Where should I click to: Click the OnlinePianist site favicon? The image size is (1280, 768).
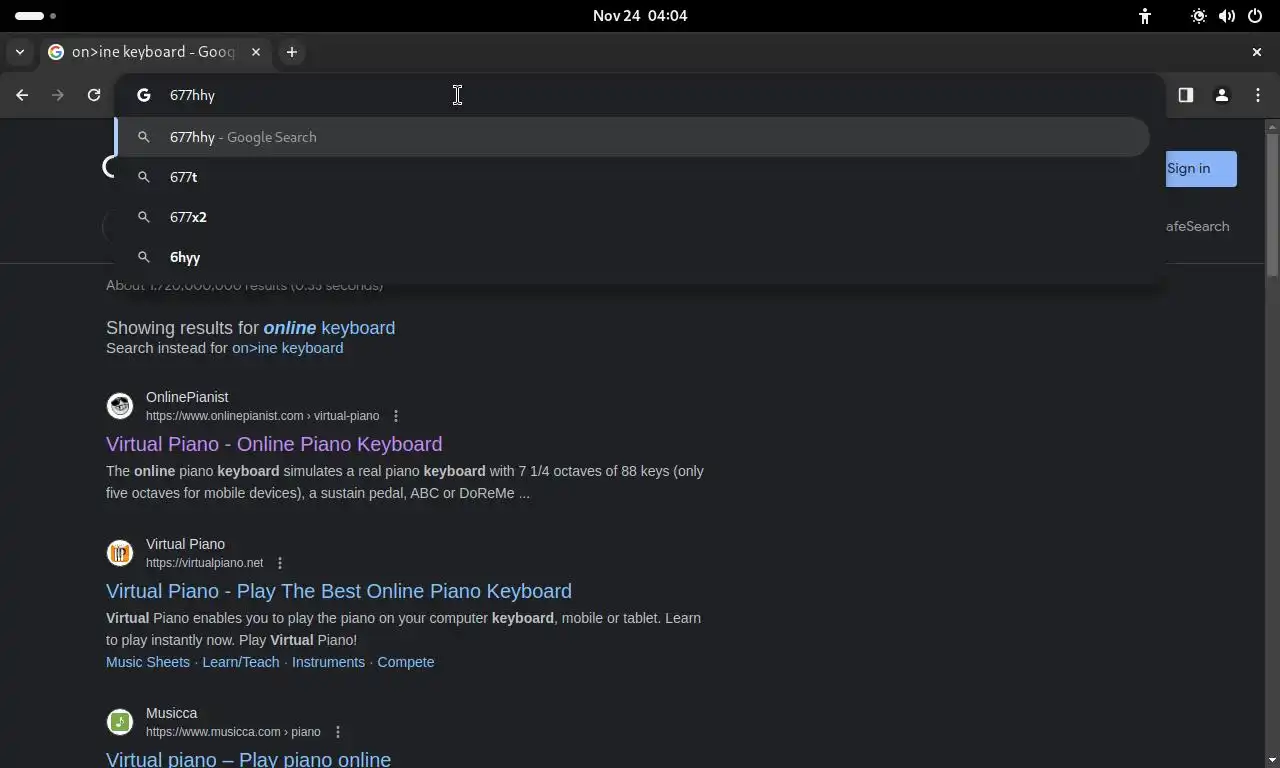coord(120,405)
